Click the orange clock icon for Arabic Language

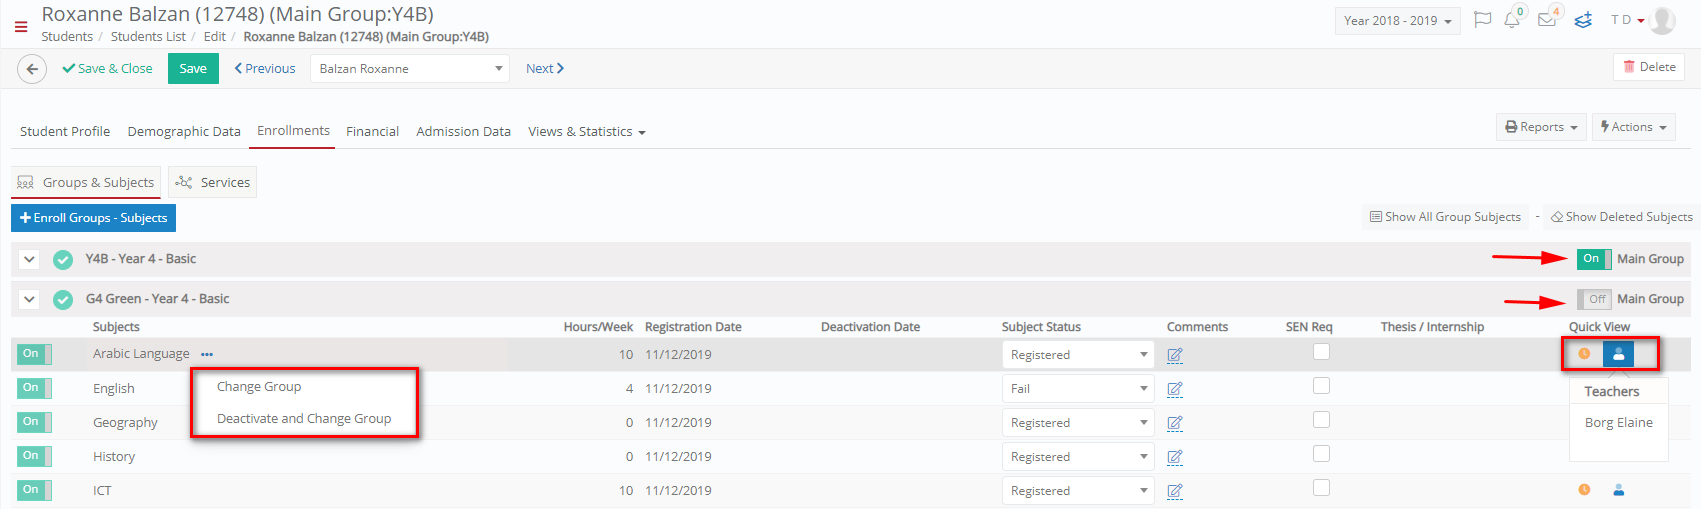(1584, 354)
